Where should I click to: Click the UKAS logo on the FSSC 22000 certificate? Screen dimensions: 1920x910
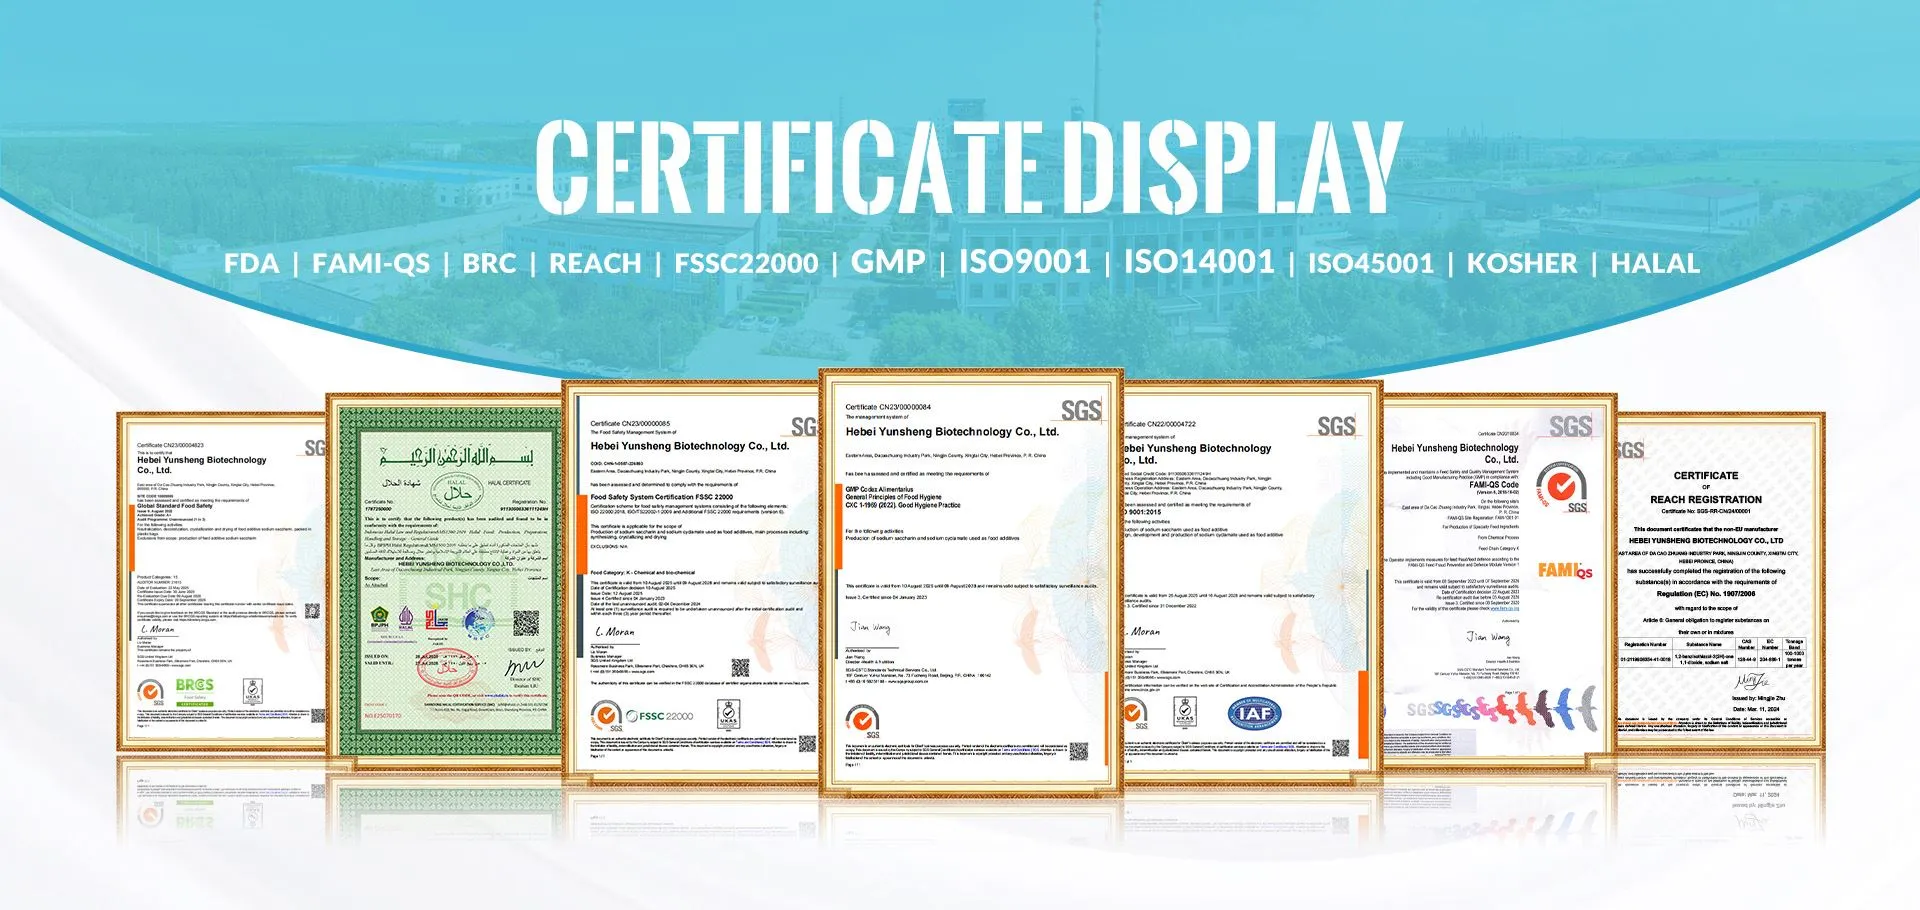729,716
